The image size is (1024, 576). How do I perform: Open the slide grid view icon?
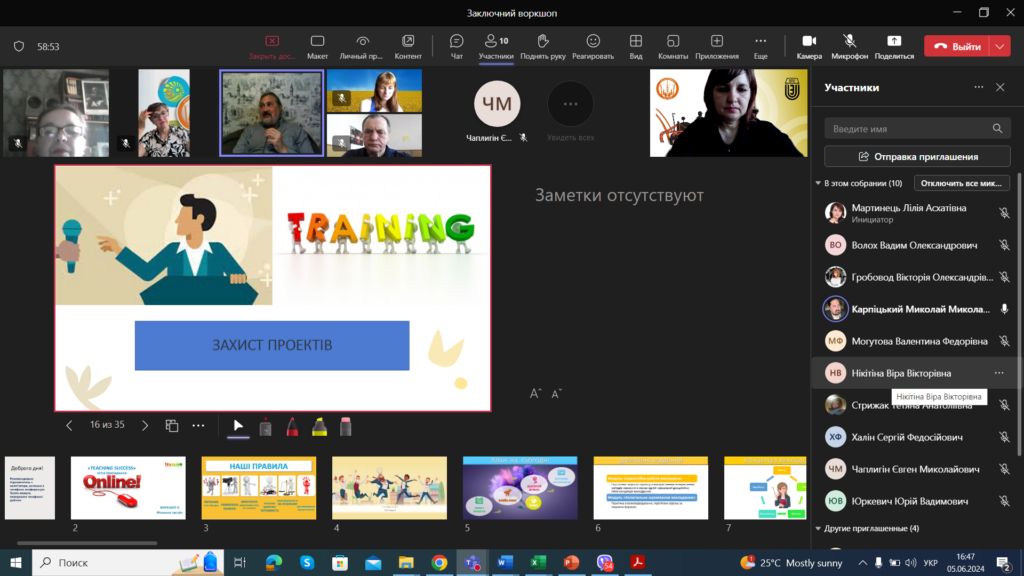[171, 426]
